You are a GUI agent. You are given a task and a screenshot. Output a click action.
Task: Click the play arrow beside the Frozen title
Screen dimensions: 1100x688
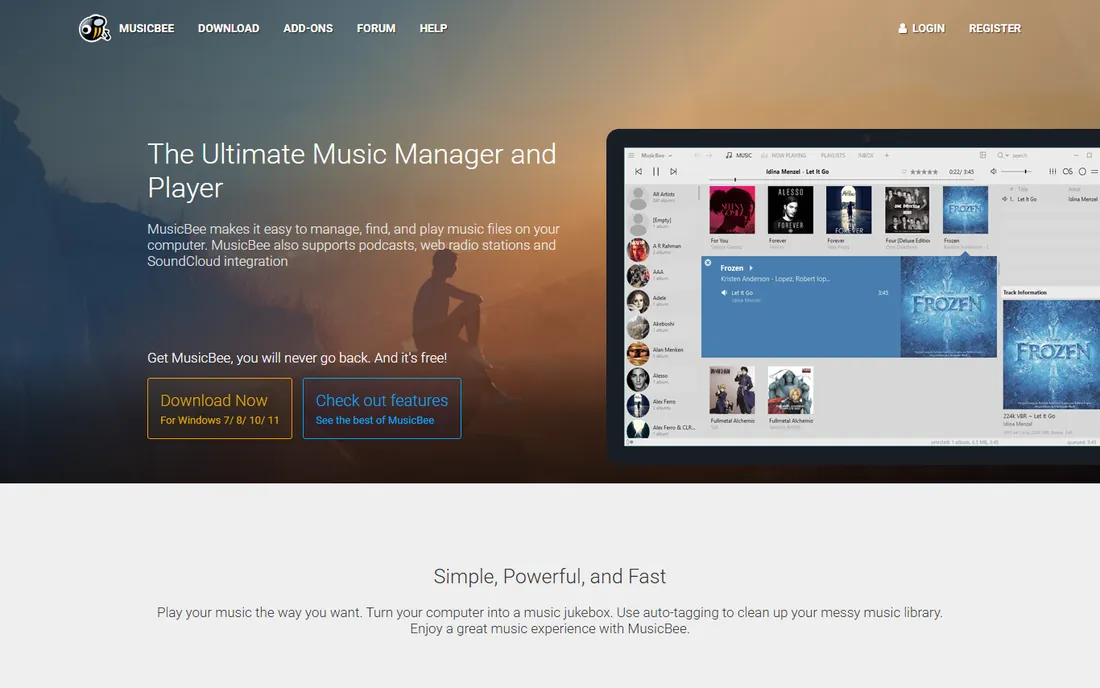point(751,268)
